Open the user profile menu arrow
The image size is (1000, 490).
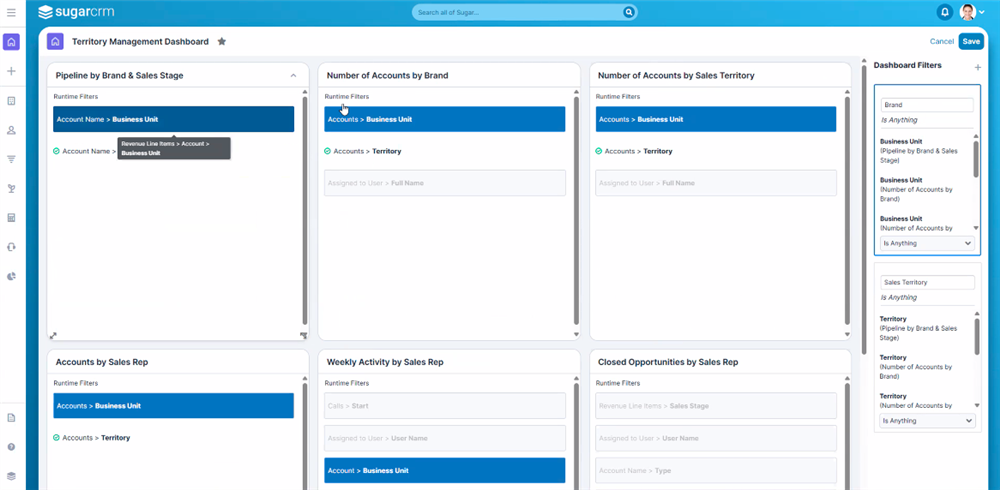point(982,12)
